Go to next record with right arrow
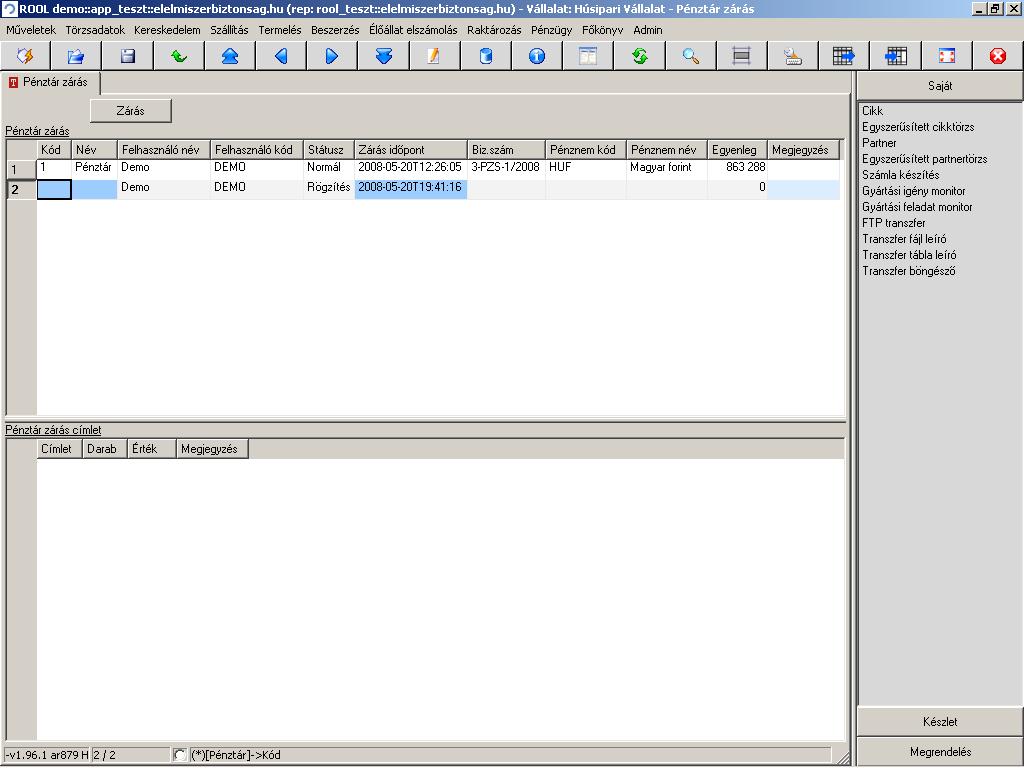The image size is (1024, 768). coord(332,56)
